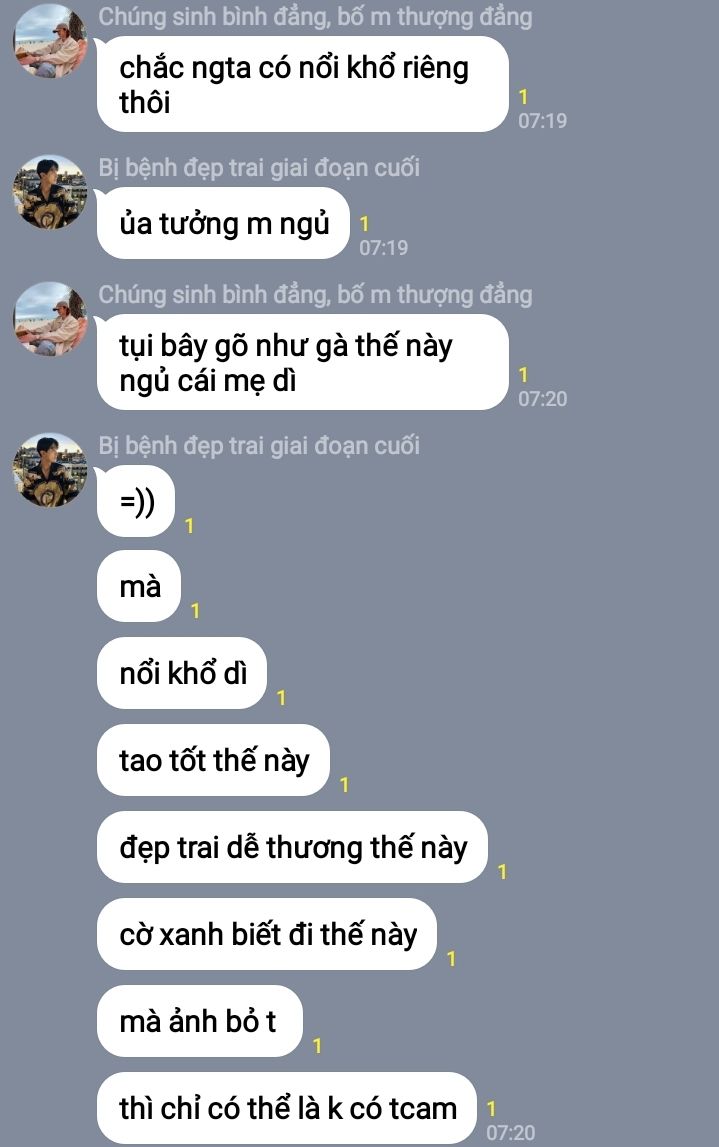This screenshot has height=1147, width=719.
Task: Select the short 'mà' message bubble
Action: [x=139, y=587]
